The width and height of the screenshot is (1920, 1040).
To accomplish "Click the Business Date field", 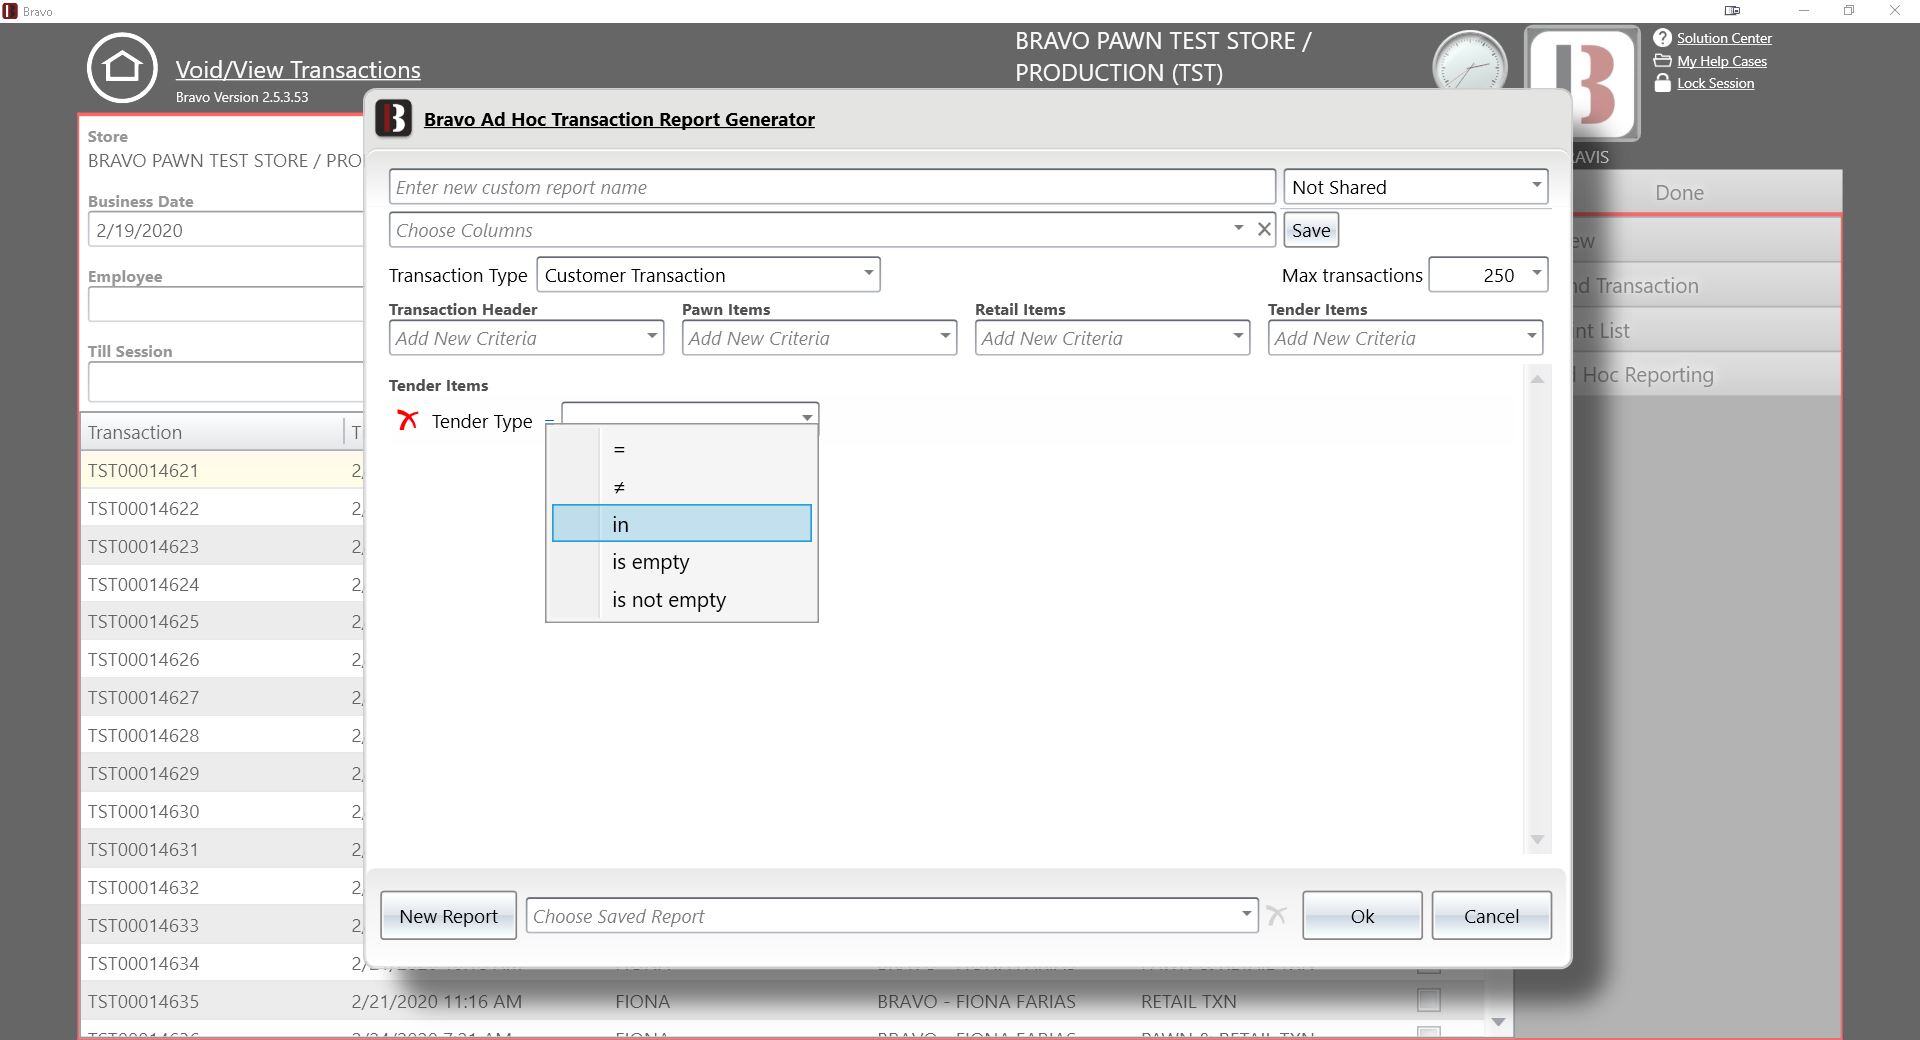I will pos(226,230).
